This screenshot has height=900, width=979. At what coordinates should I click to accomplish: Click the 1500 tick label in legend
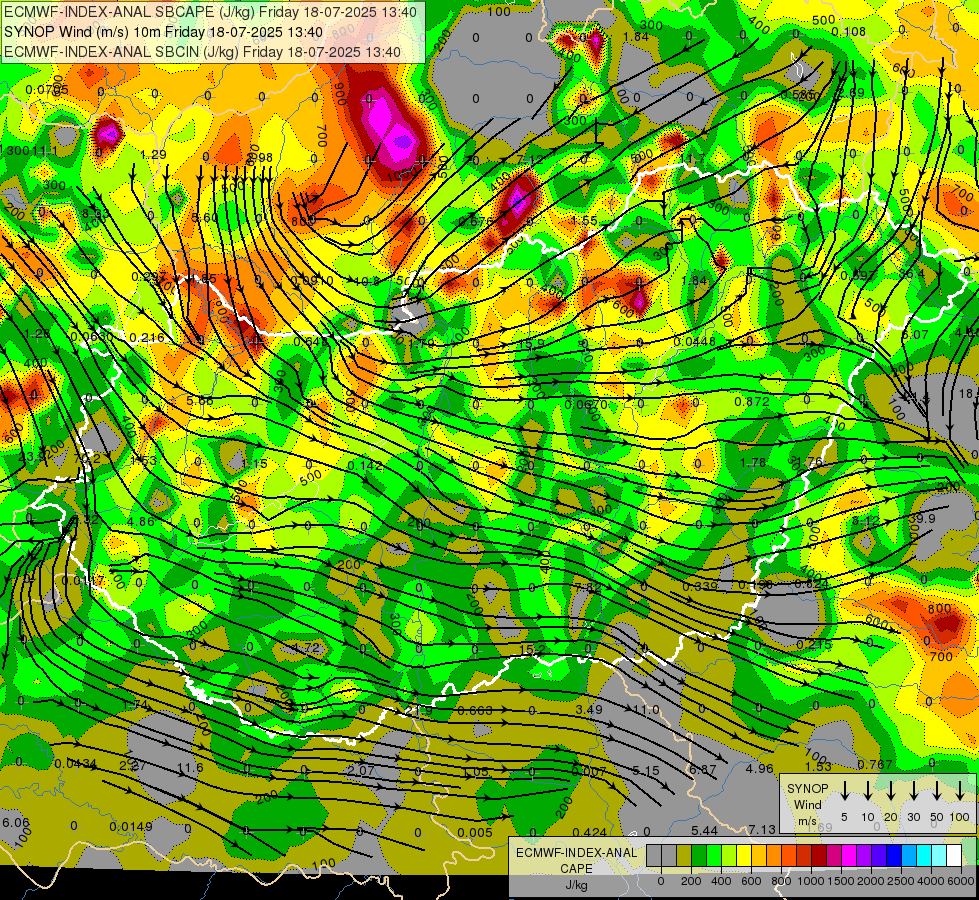pyautogui.click(x=841, y=881)
